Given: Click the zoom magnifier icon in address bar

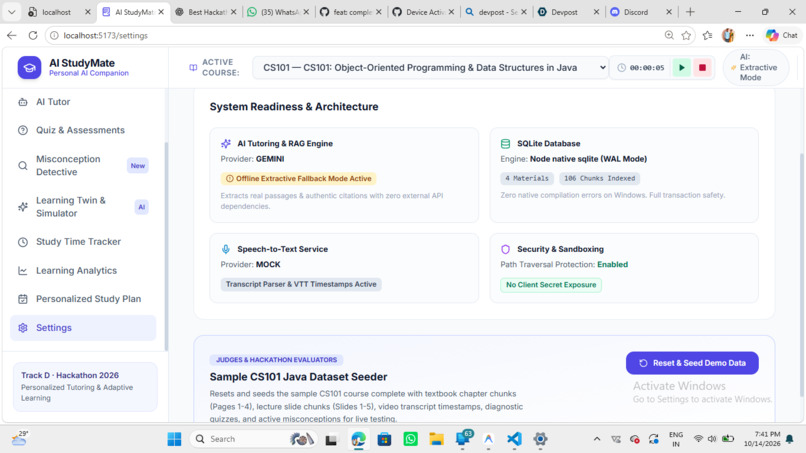Looking at the screenshot, I should [x=669, y=35].
